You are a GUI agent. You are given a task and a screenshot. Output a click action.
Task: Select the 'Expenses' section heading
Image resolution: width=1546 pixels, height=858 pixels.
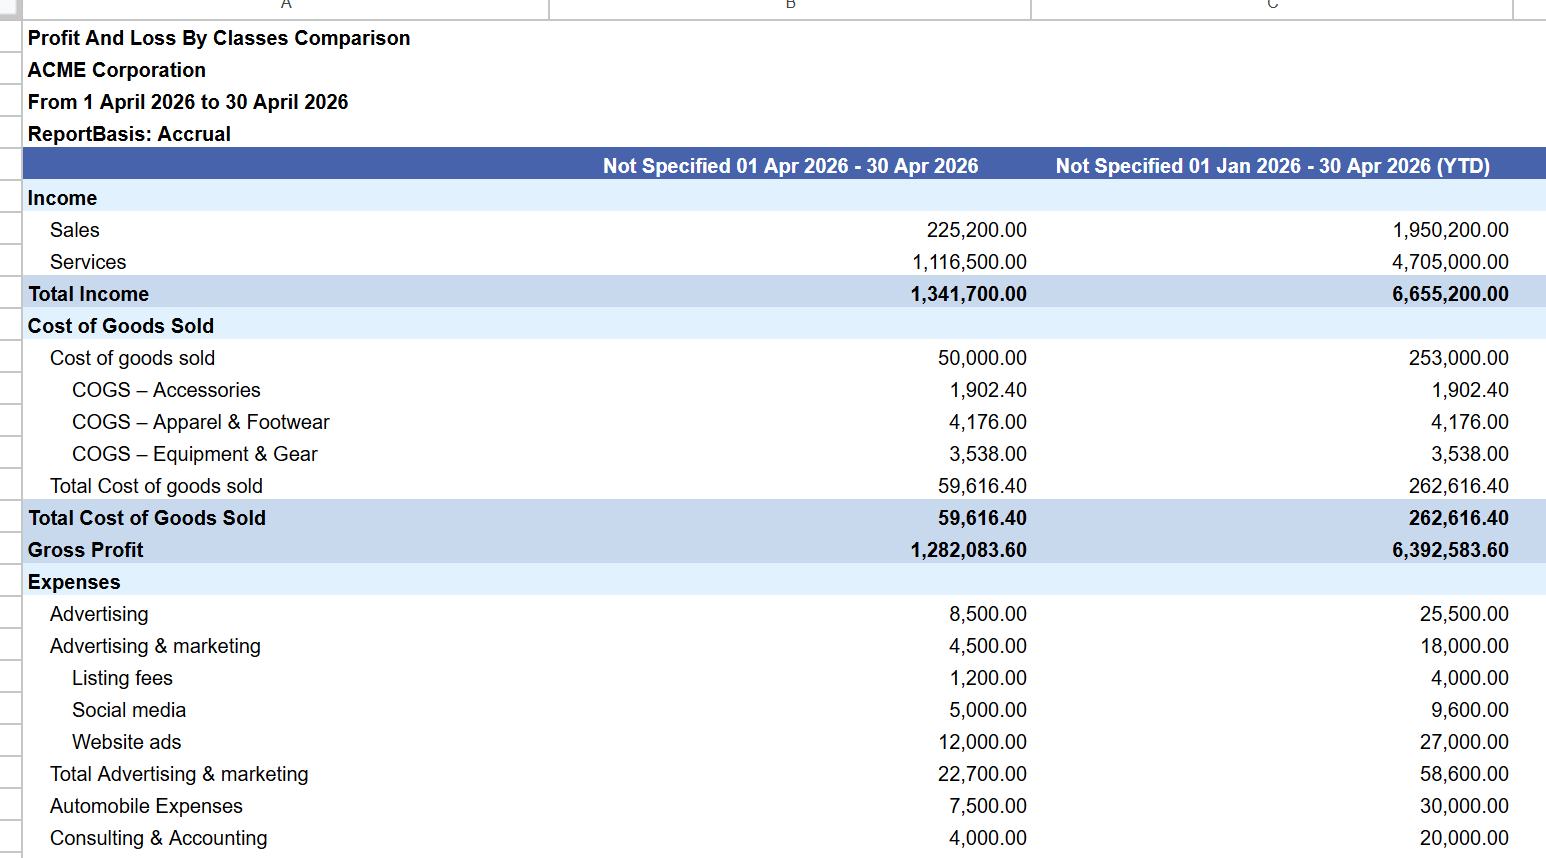pyautogui.click(x=74, y=582)
